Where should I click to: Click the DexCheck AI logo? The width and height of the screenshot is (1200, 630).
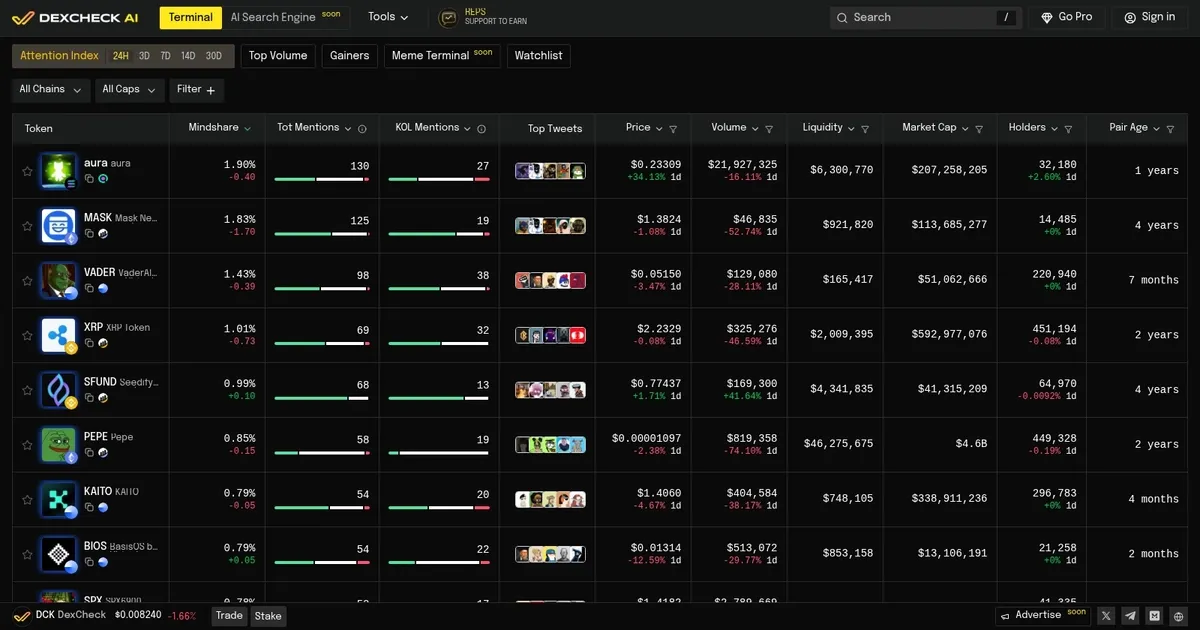click(x=75, y=17)
